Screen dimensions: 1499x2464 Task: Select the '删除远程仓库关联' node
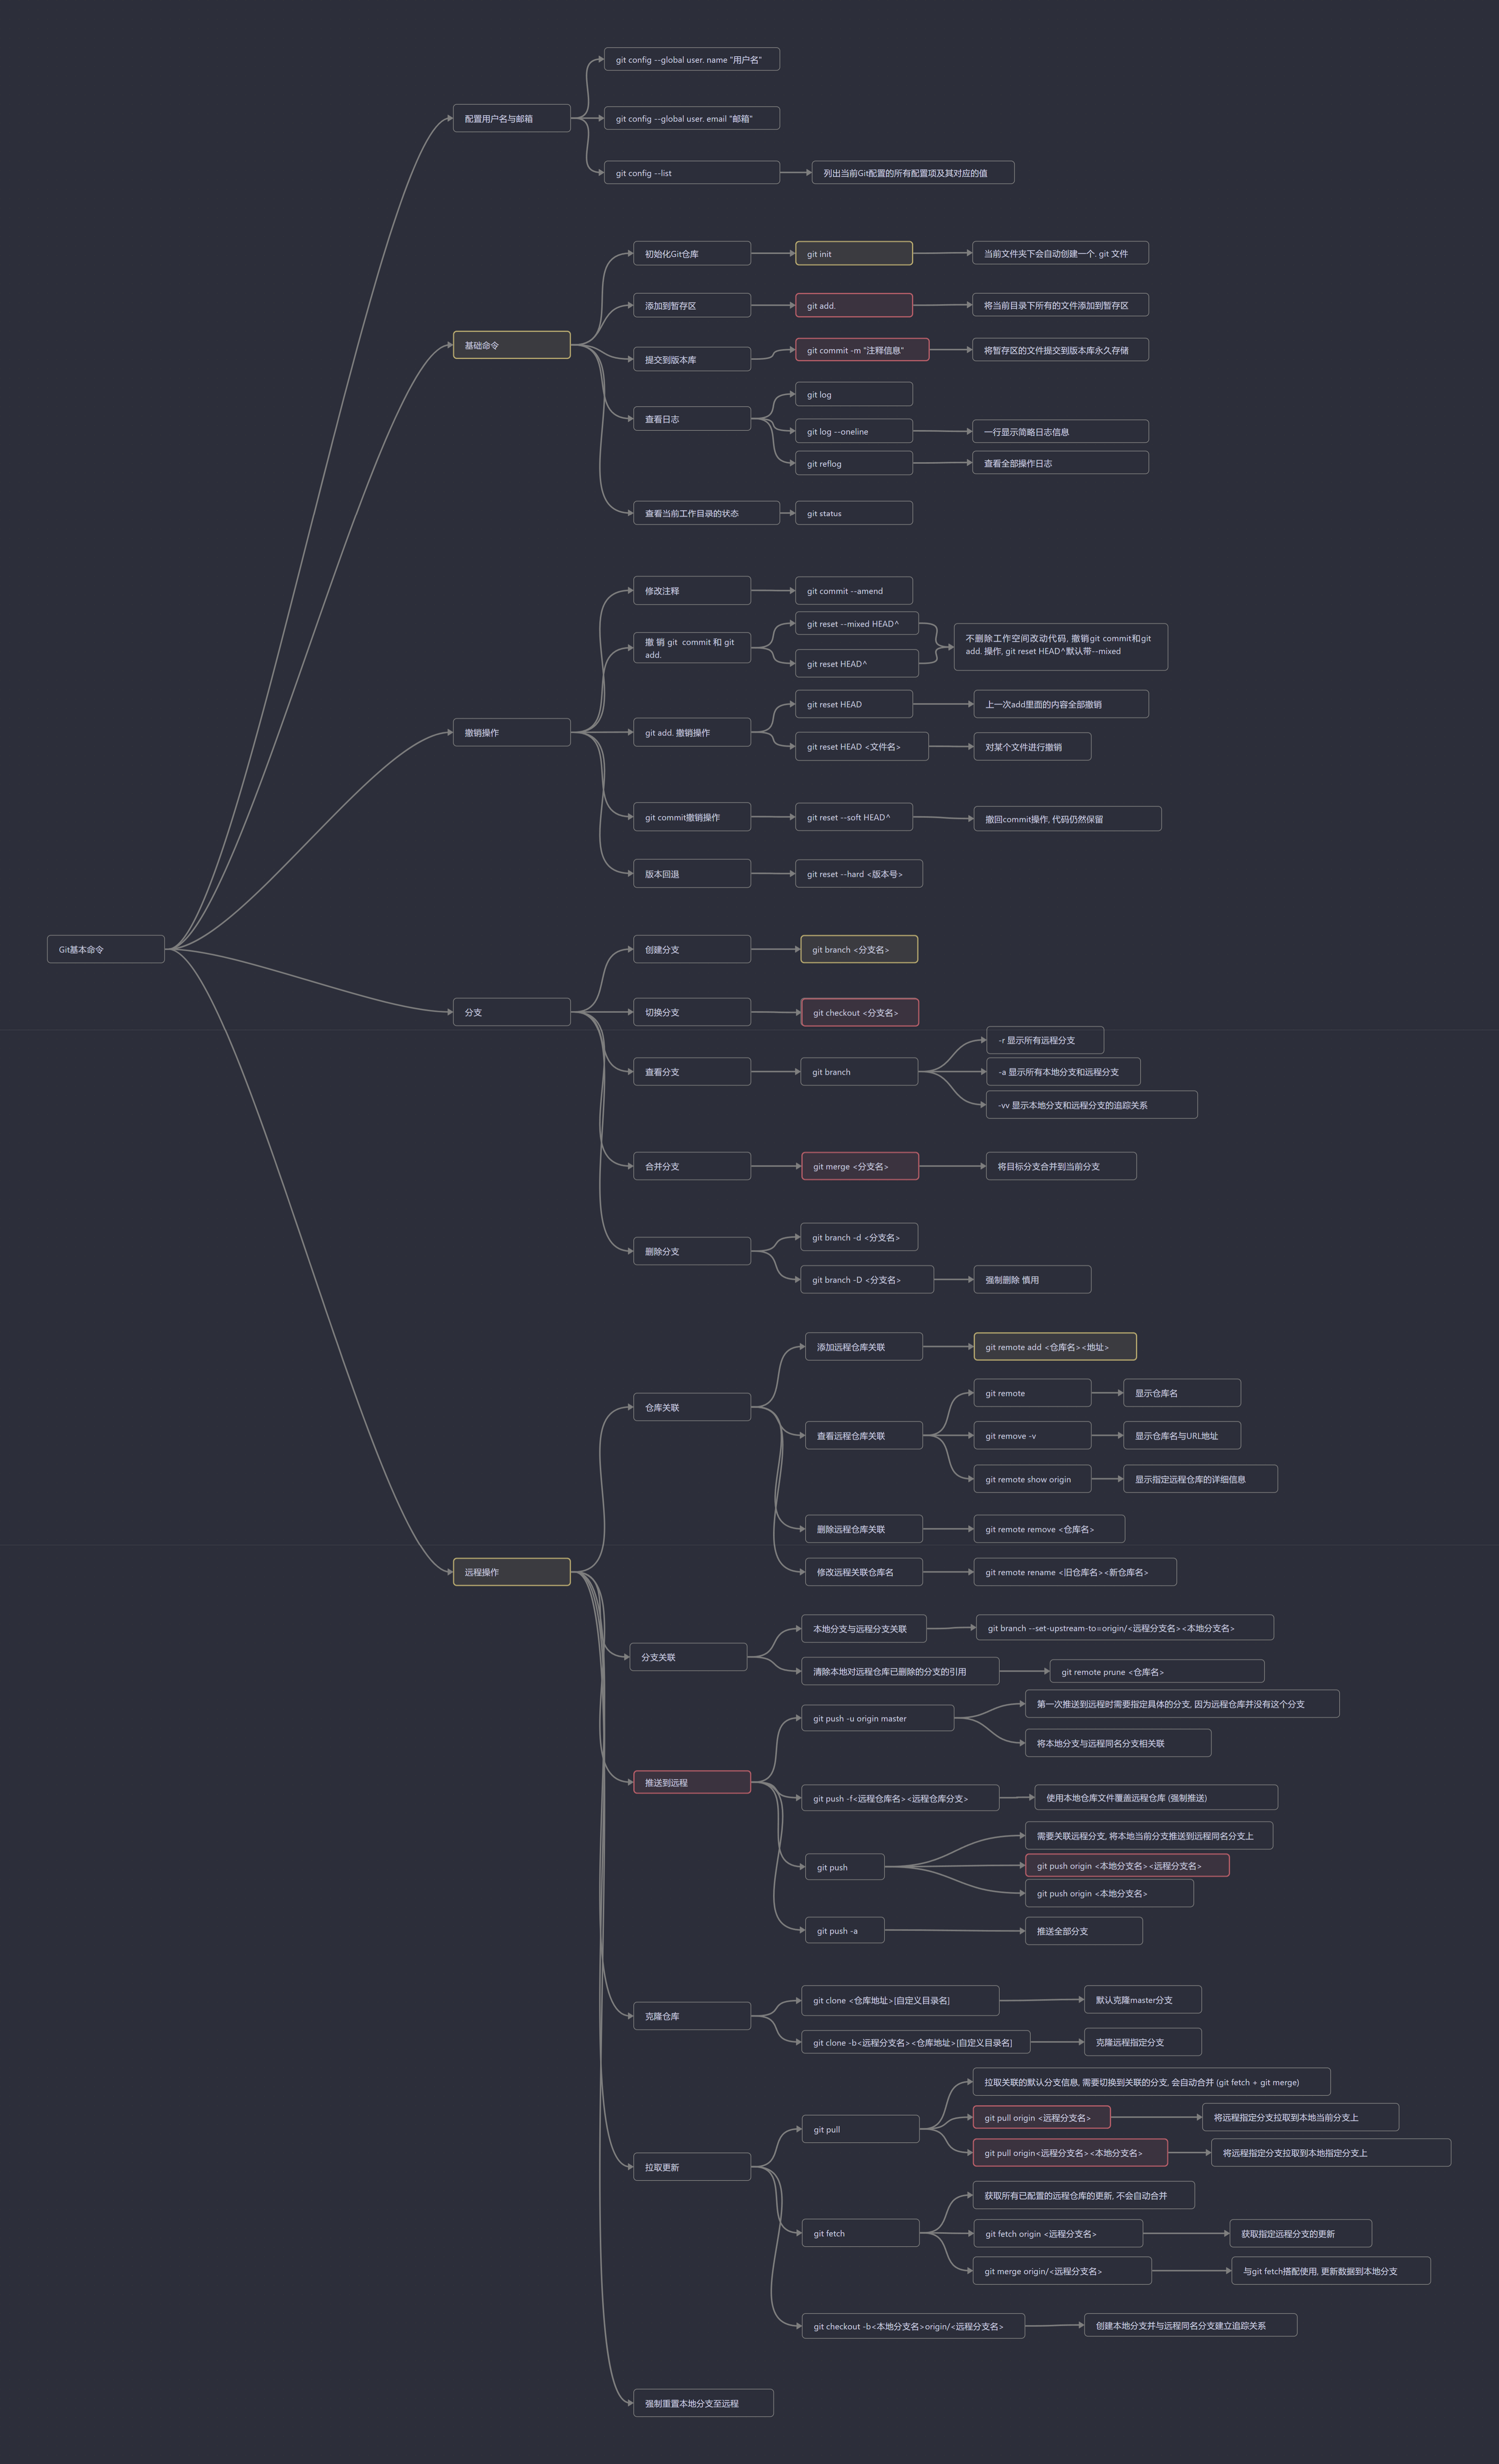[x=864, y=1529]
